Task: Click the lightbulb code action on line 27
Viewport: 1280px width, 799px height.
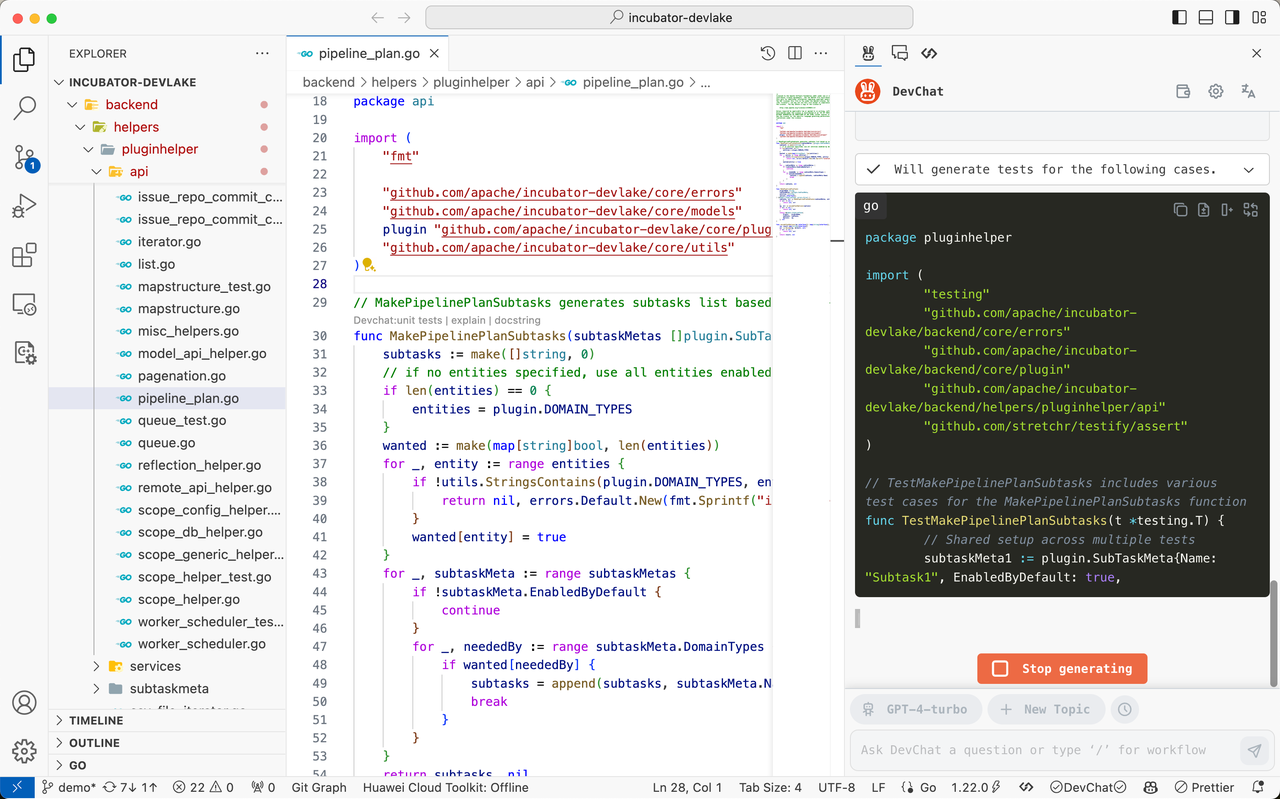Action: [x=367, y=265]
